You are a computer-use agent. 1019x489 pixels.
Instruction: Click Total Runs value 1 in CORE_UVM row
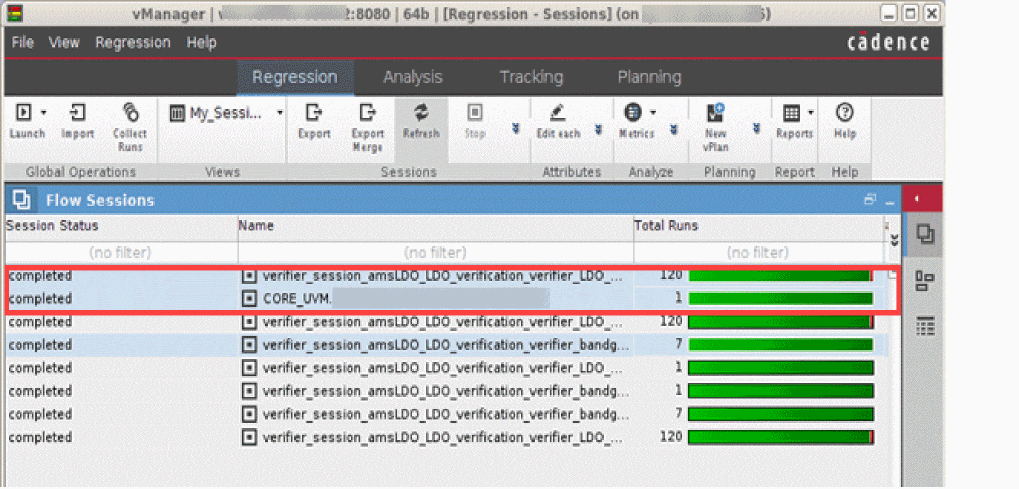pos(678,298)
